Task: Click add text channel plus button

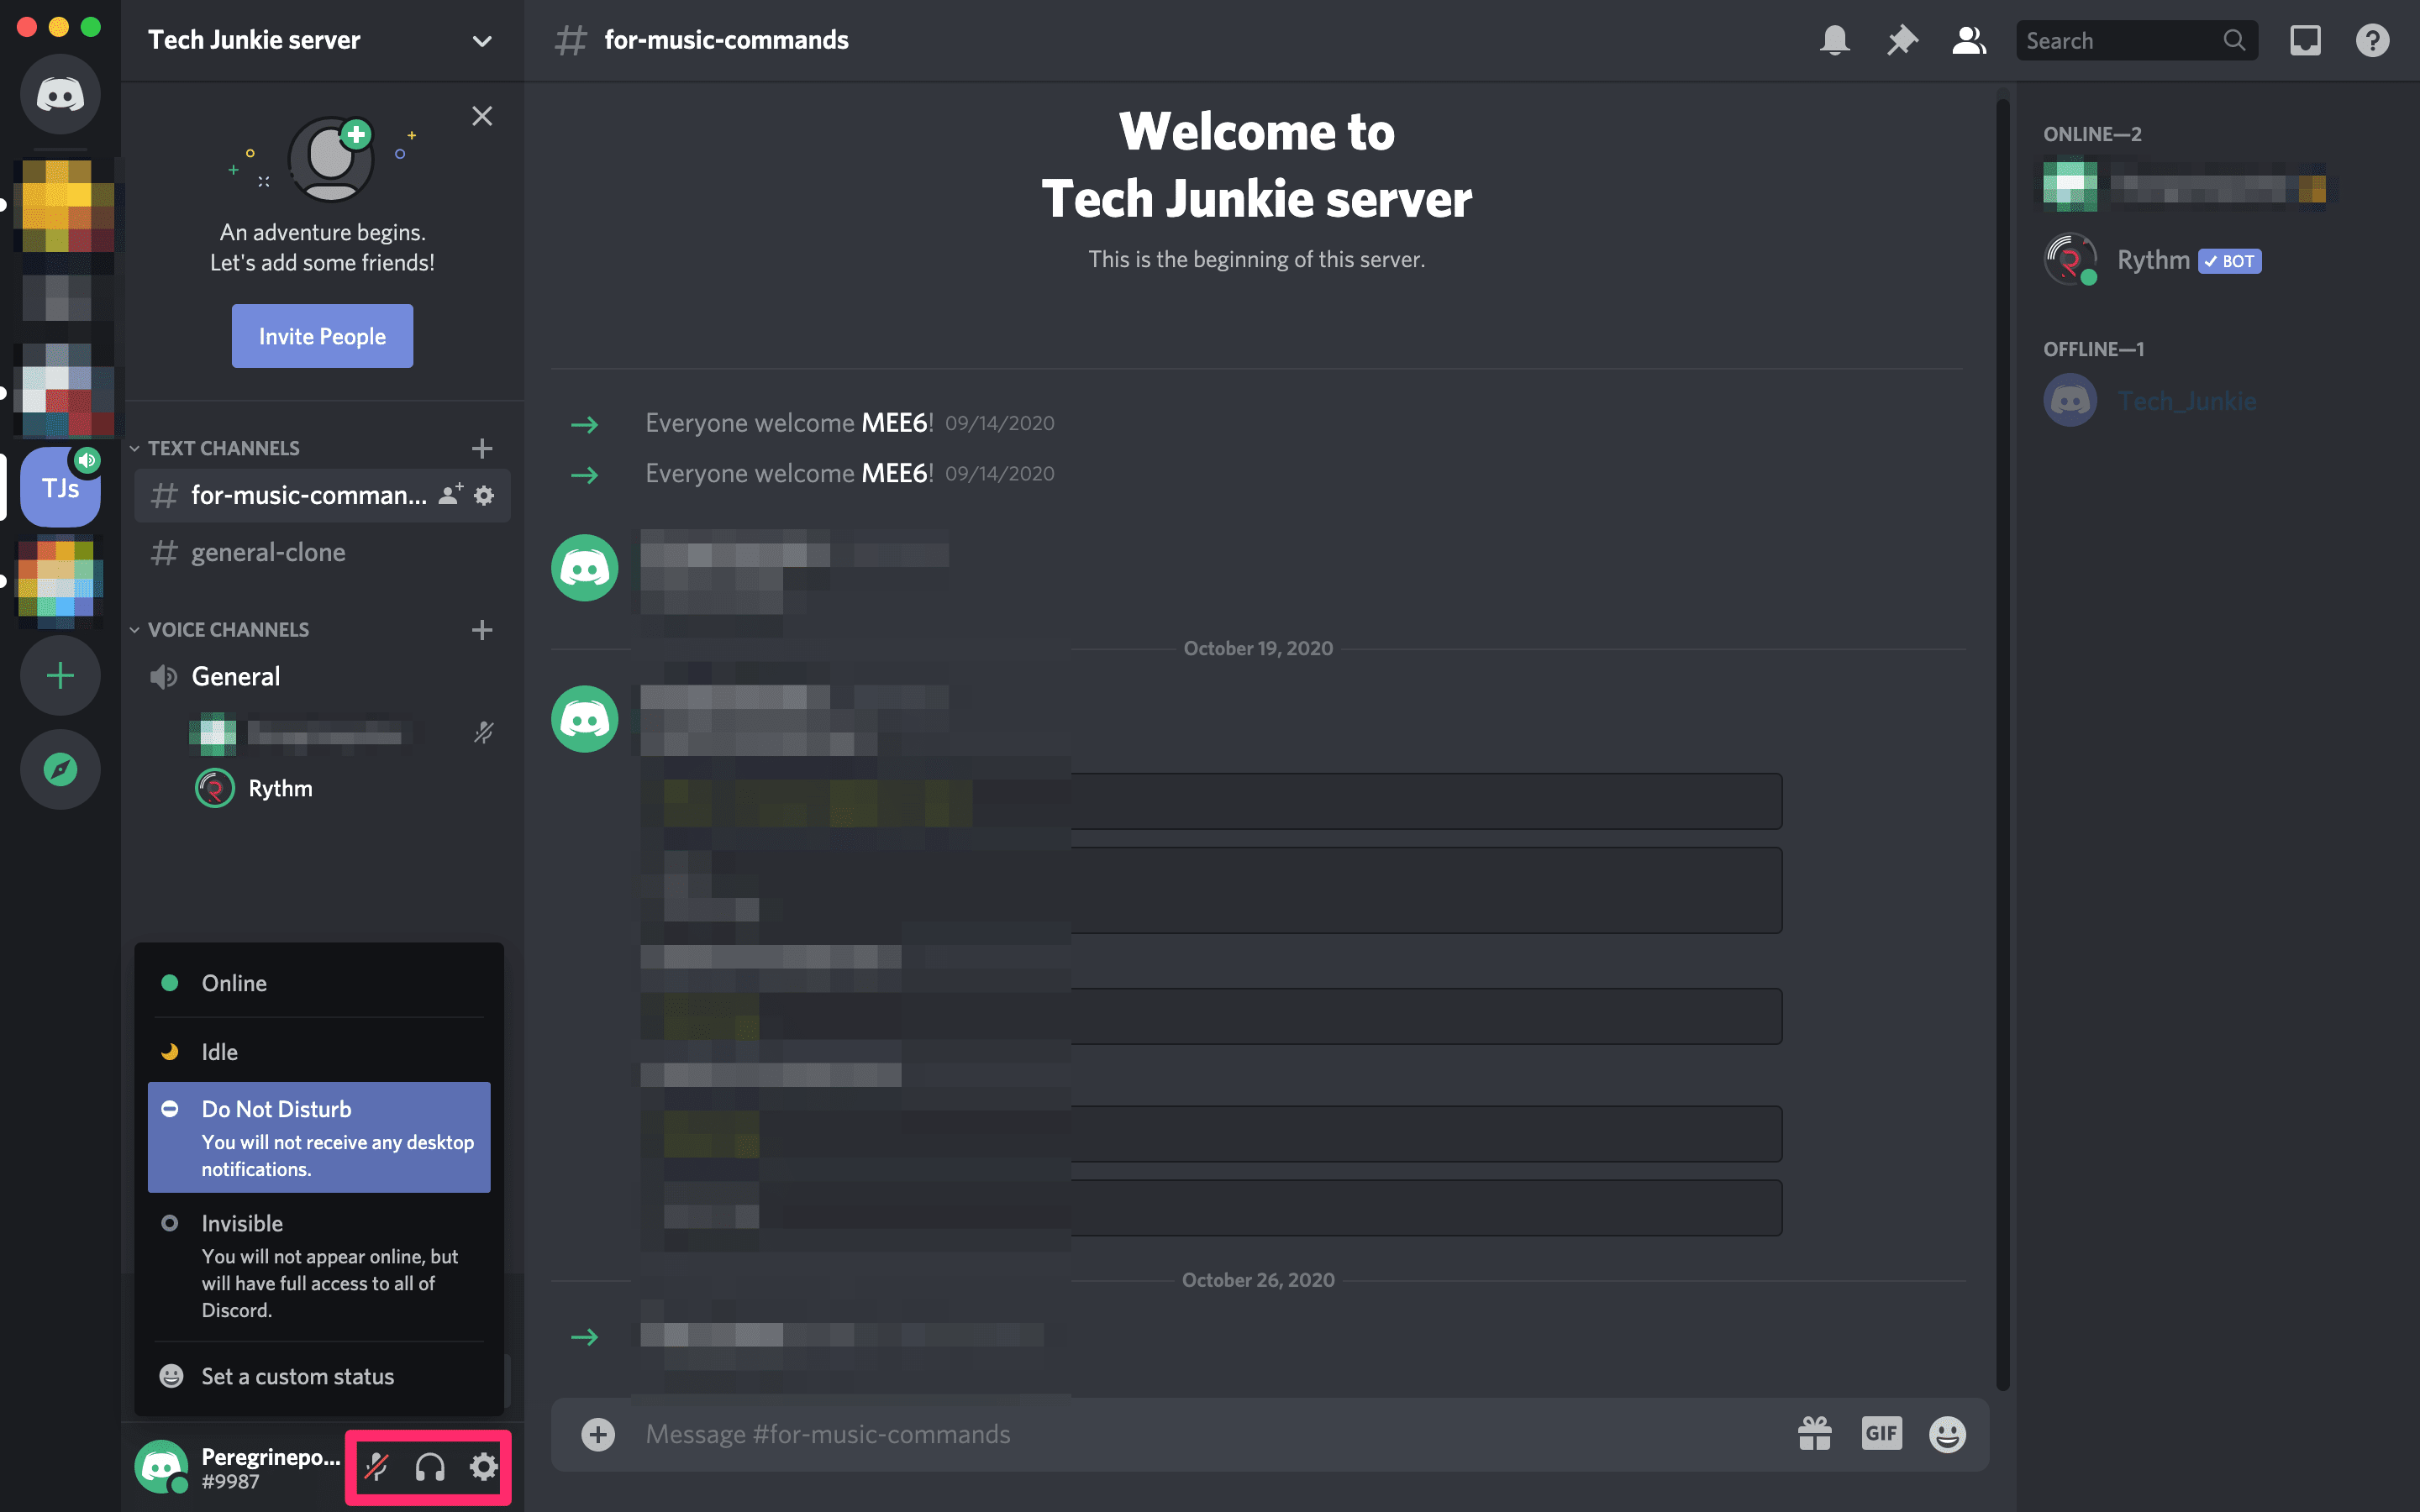Action: coord(484,448)
